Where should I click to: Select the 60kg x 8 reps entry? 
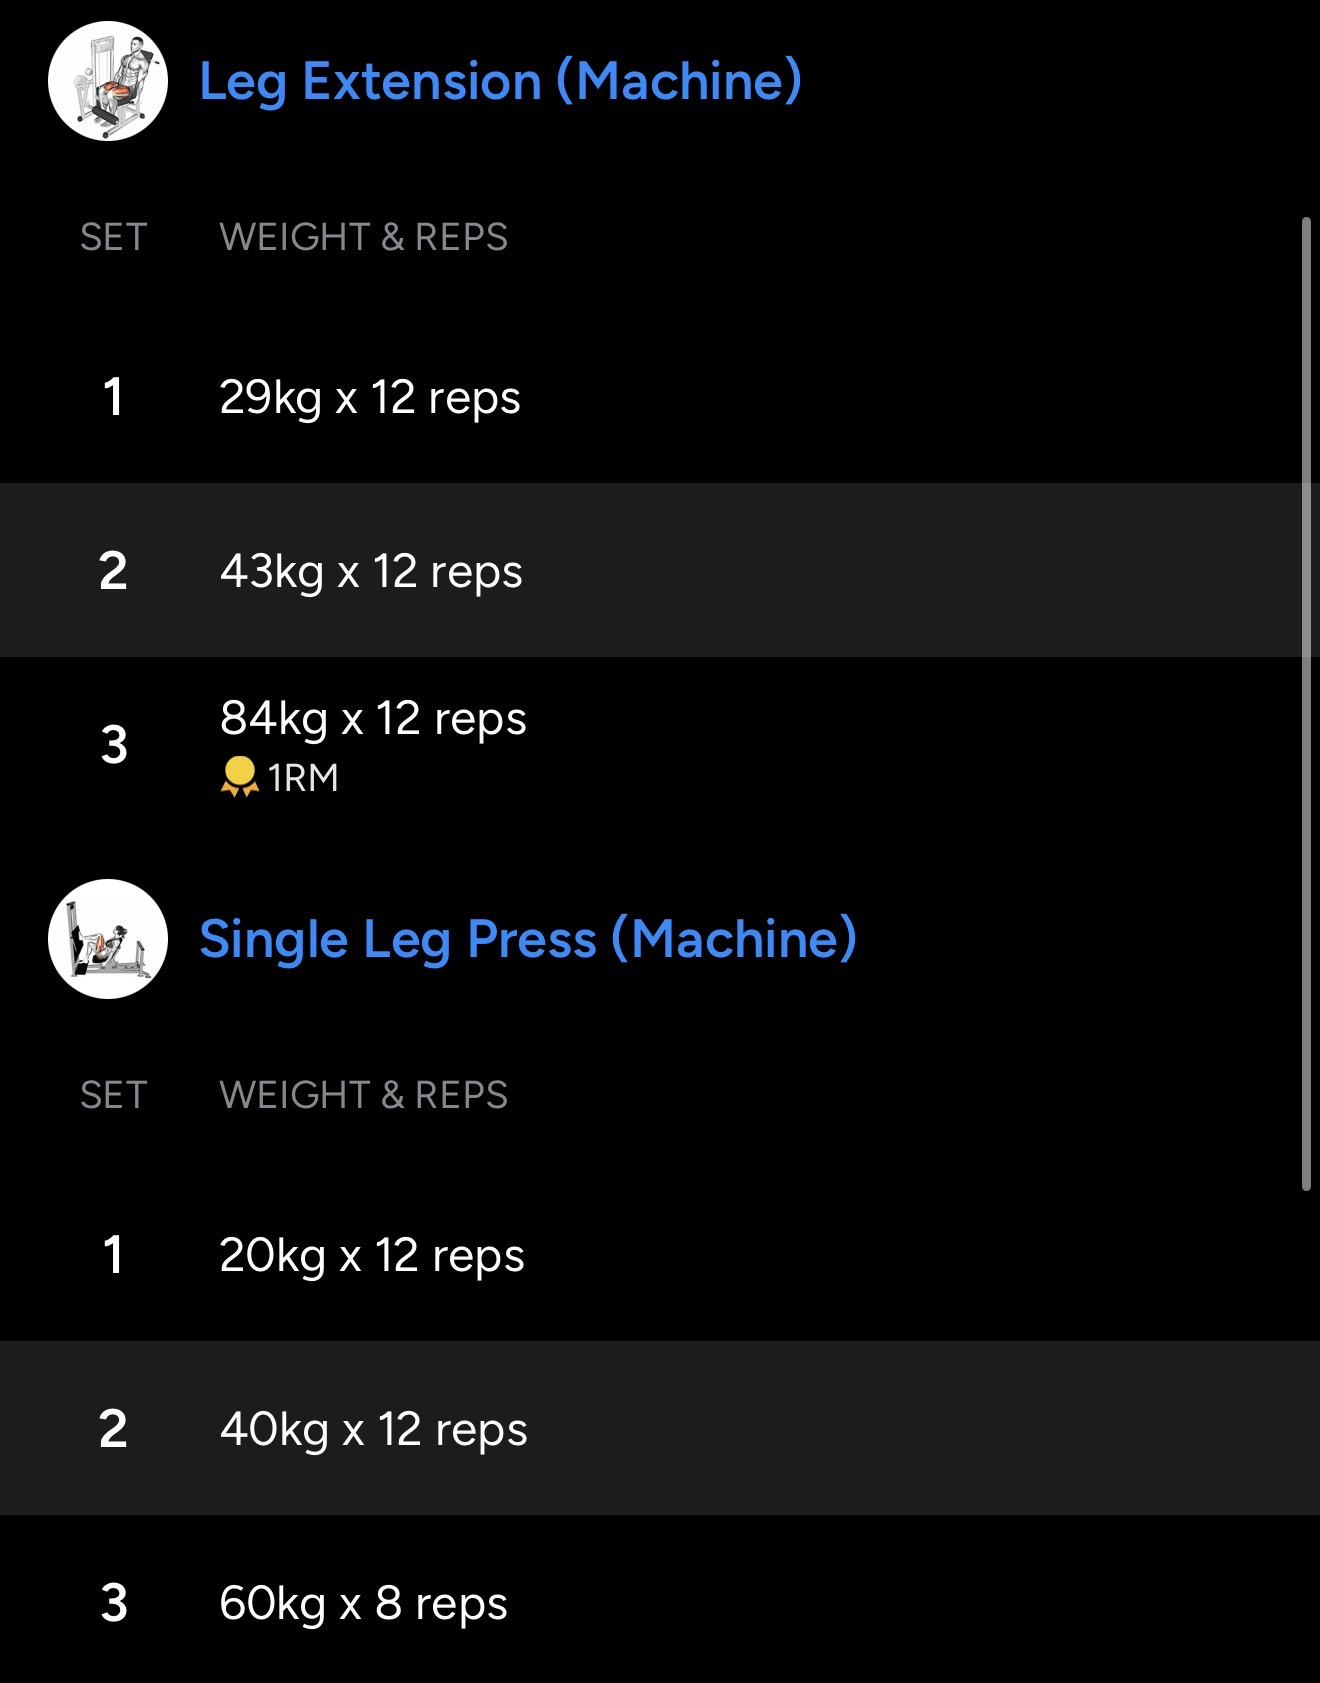363,1603
